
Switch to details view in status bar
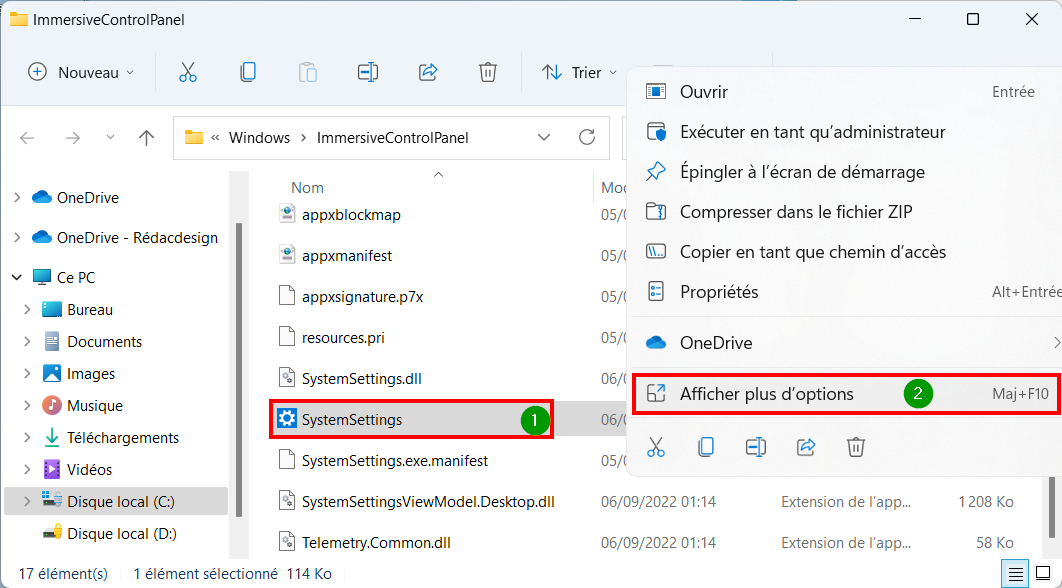click(x=1015, y=574)
